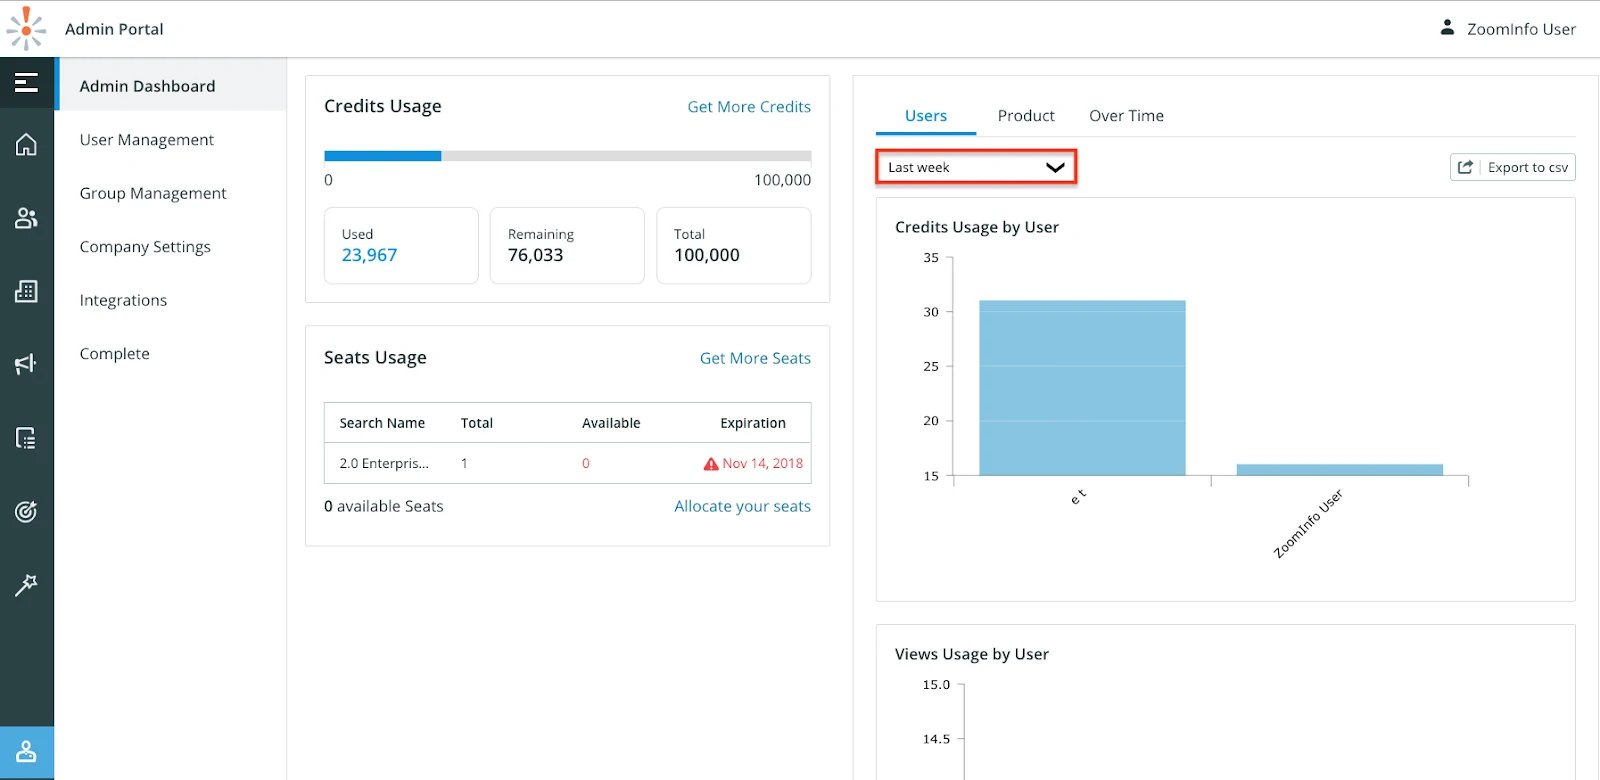
Task: Open the company building sidebar icon
Action: point(27,291)
